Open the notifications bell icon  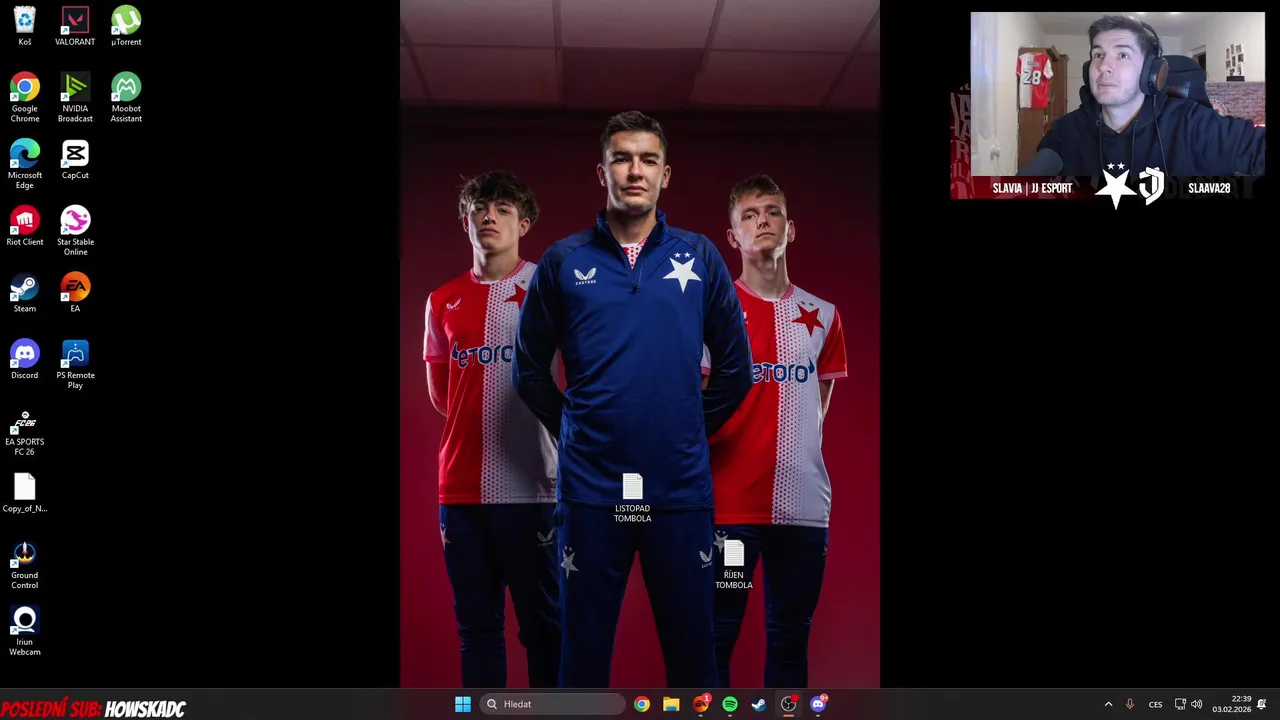(x=1262, y=704)
